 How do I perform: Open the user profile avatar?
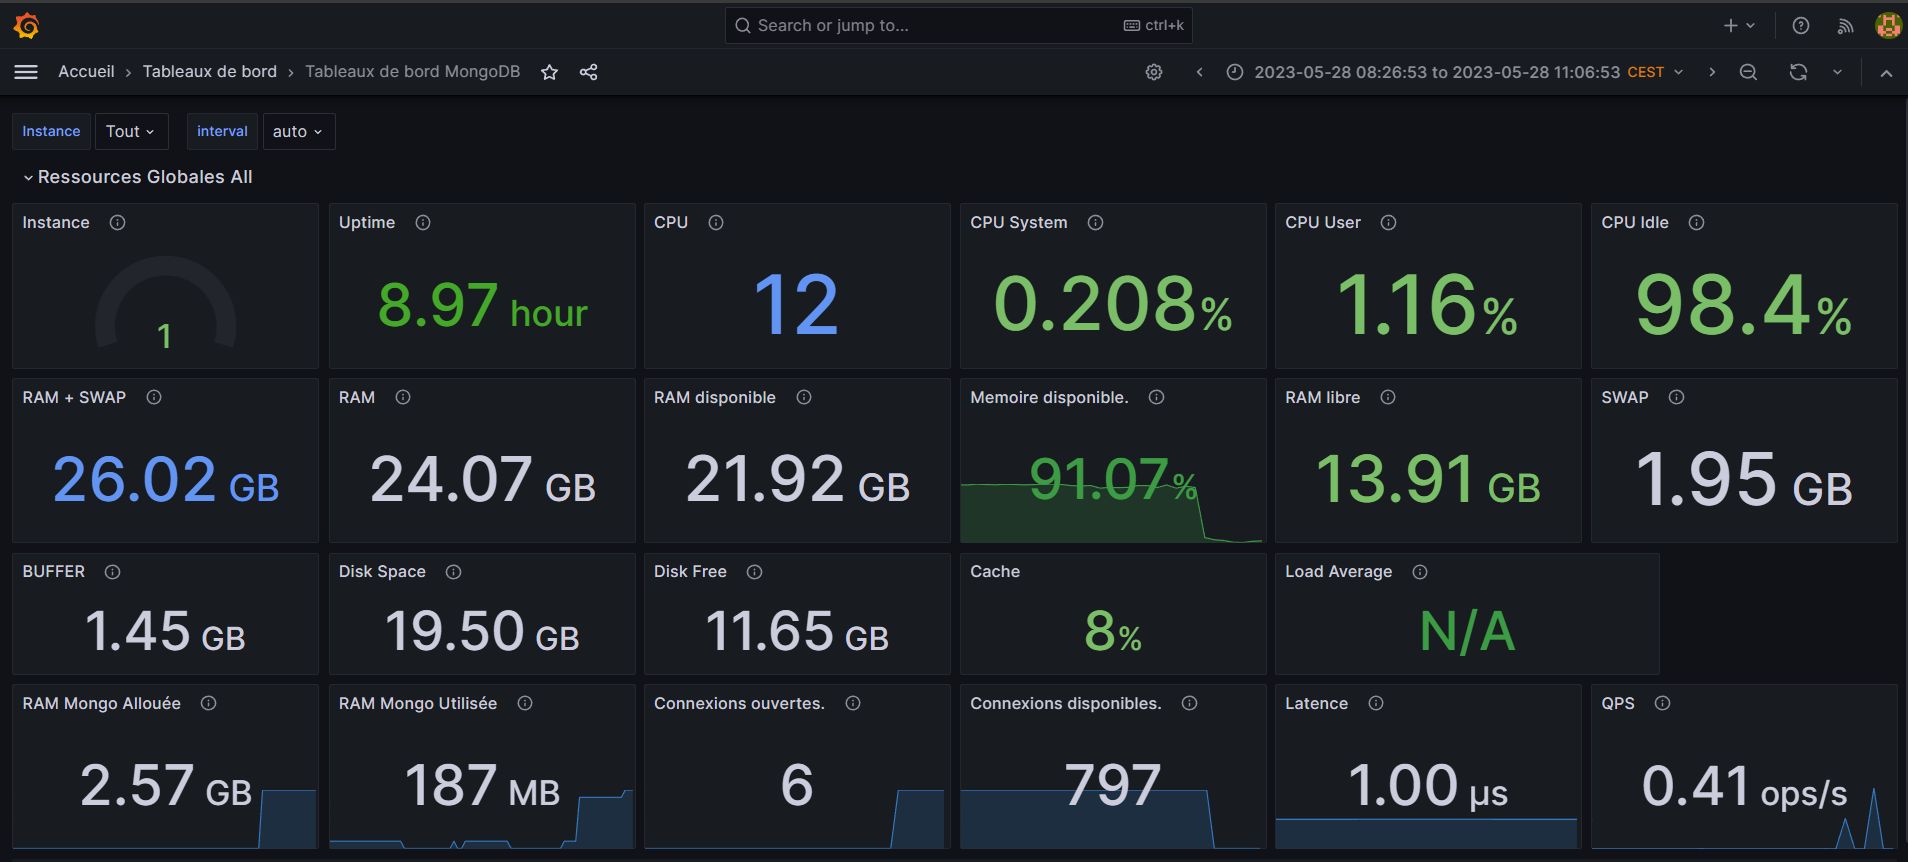[1887, 26]
